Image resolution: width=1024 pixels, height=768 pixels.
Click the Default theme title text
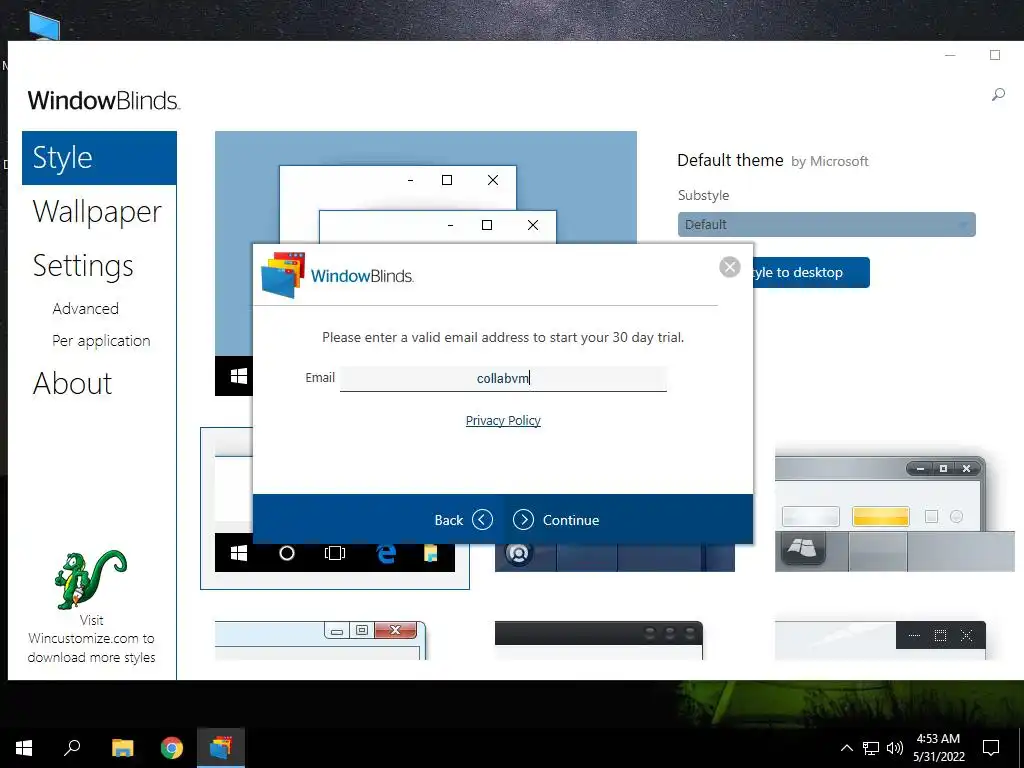click(730, 161)
